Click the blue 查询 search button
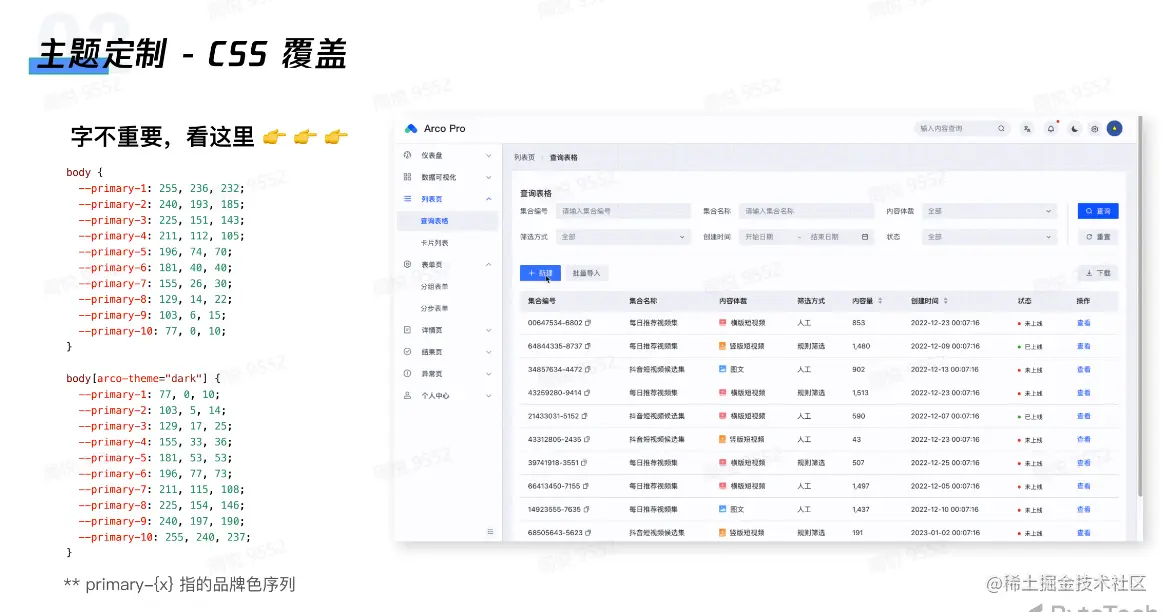Image resolution: width=1165 pixels, height=612 pixels. click(1098, 211)
